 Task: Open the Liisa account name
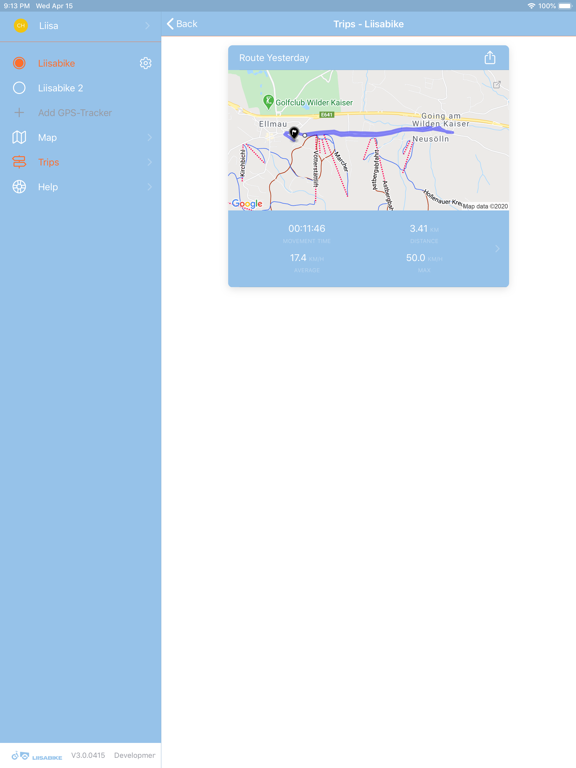click(48, 26)
